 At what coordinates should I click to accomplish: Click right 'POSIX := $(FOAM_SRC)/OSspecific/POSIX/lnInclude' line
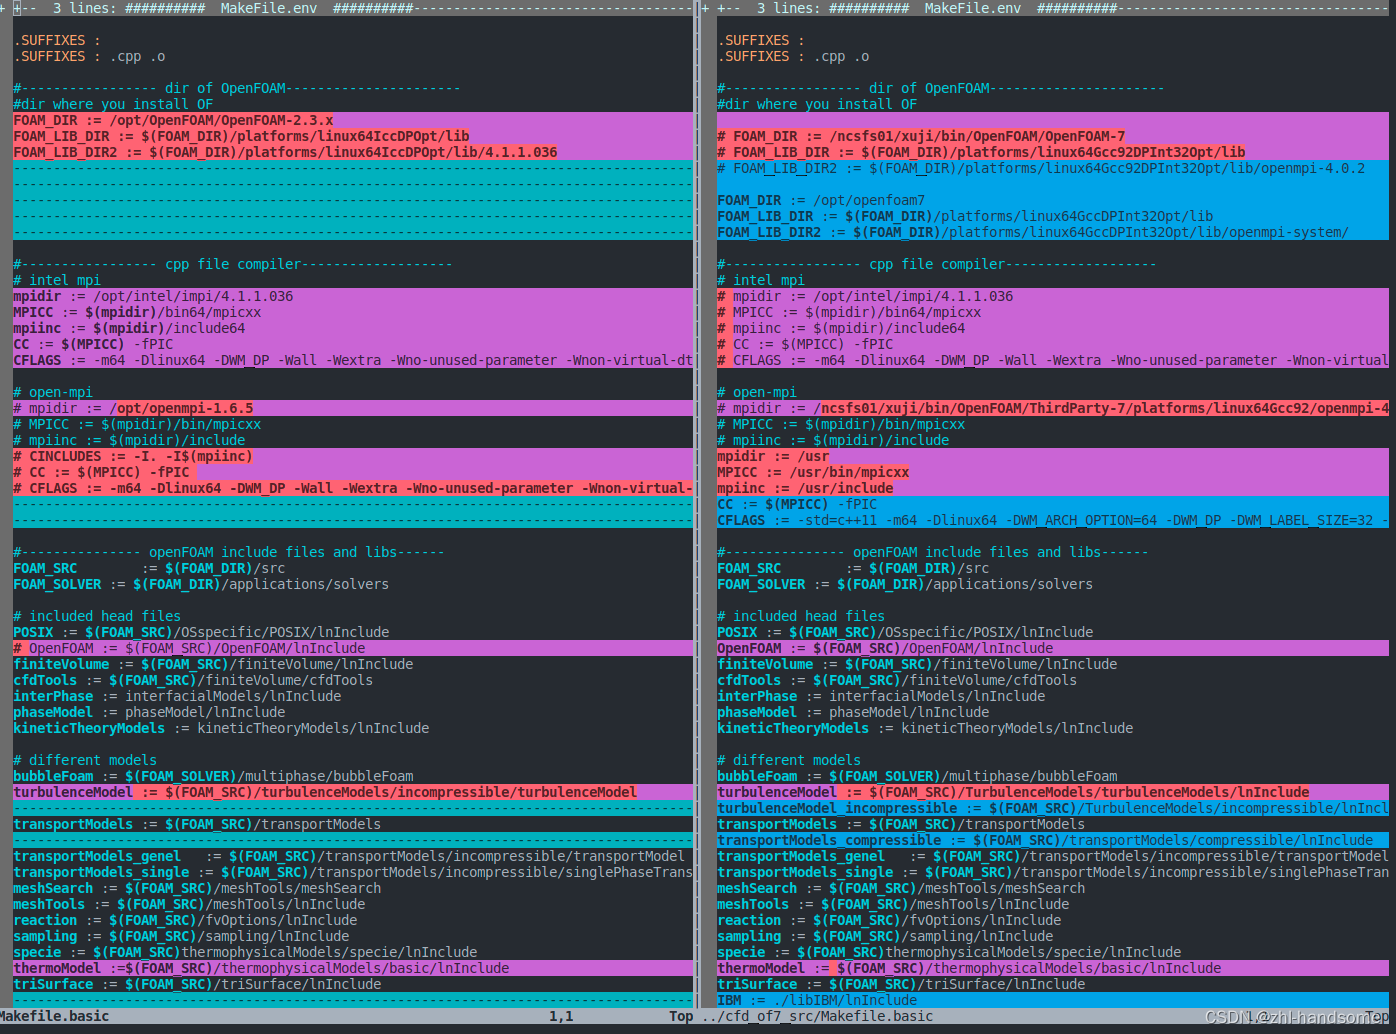pyautogui.click(x=905, y=632)
